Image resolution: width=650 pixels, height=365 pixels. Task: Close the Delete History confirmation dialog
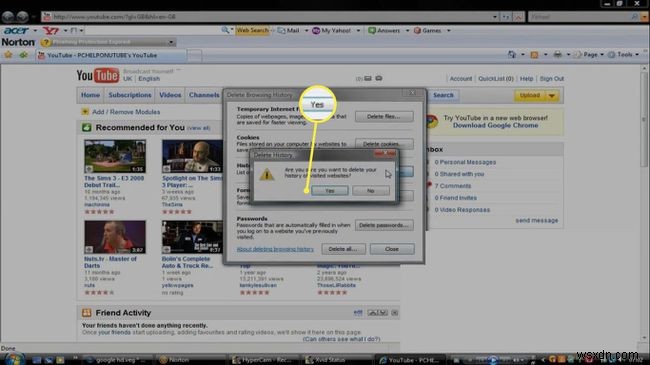pos(385,154)
